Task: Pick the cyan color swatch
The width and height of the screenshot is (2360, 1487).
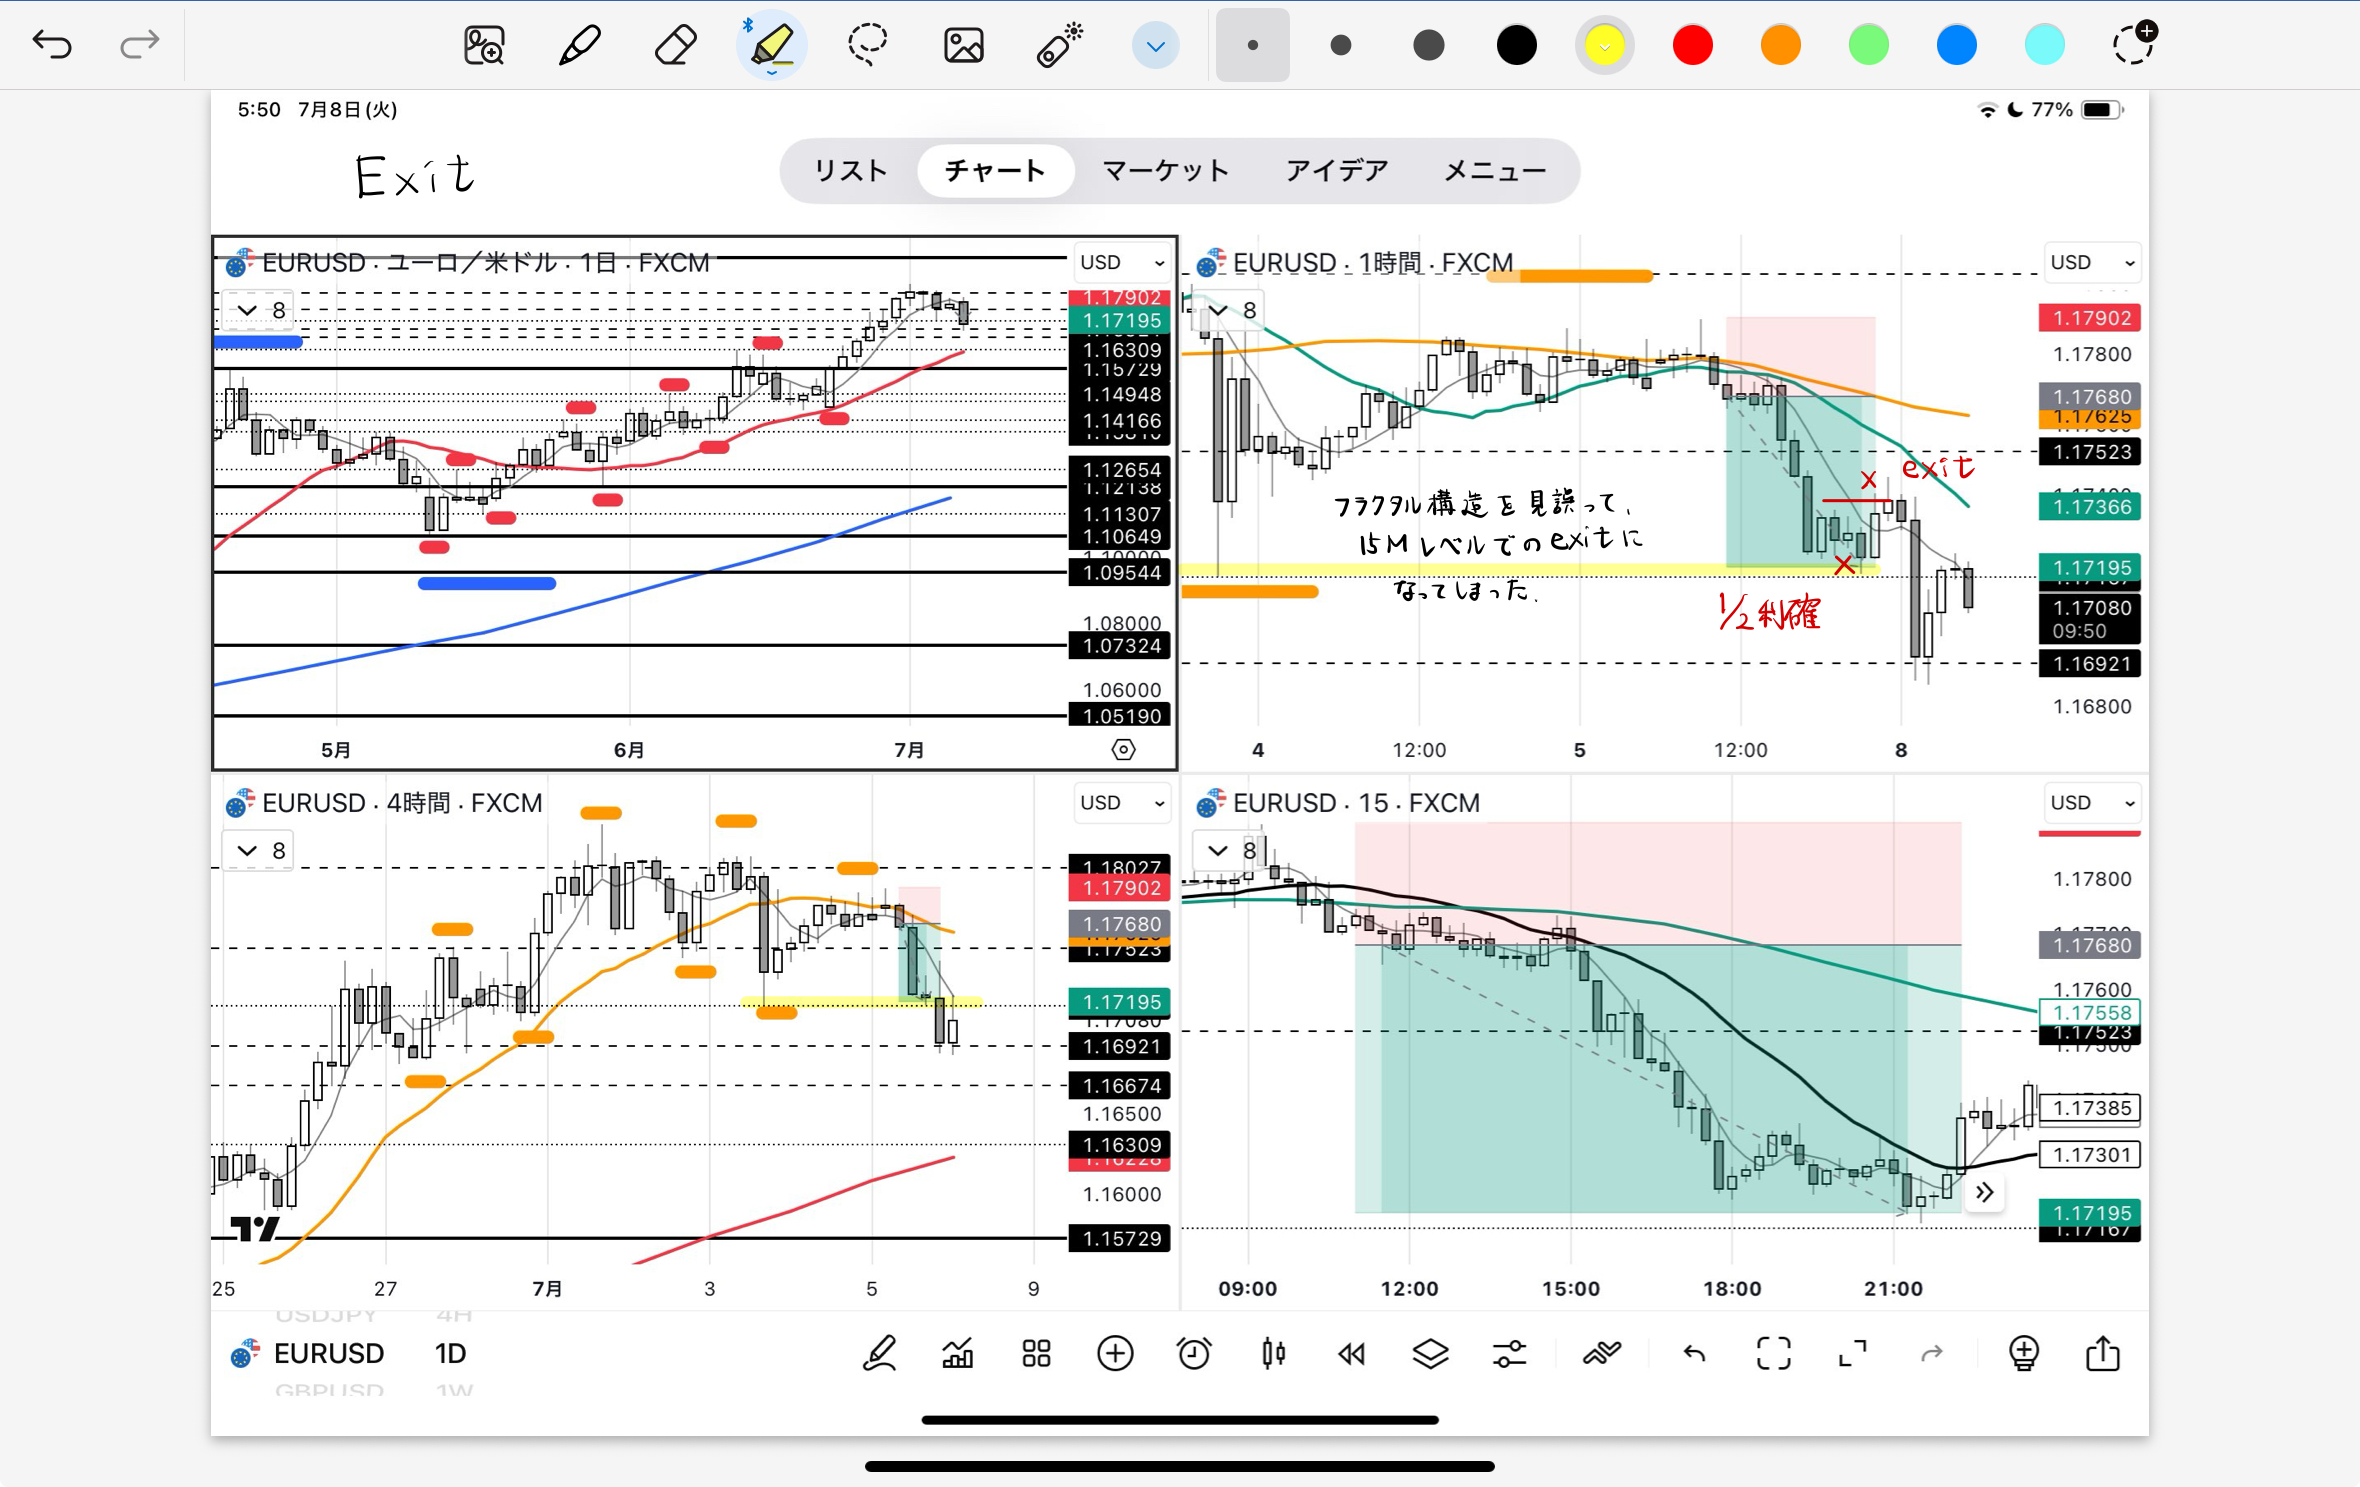Action: tap(2044, 45)
